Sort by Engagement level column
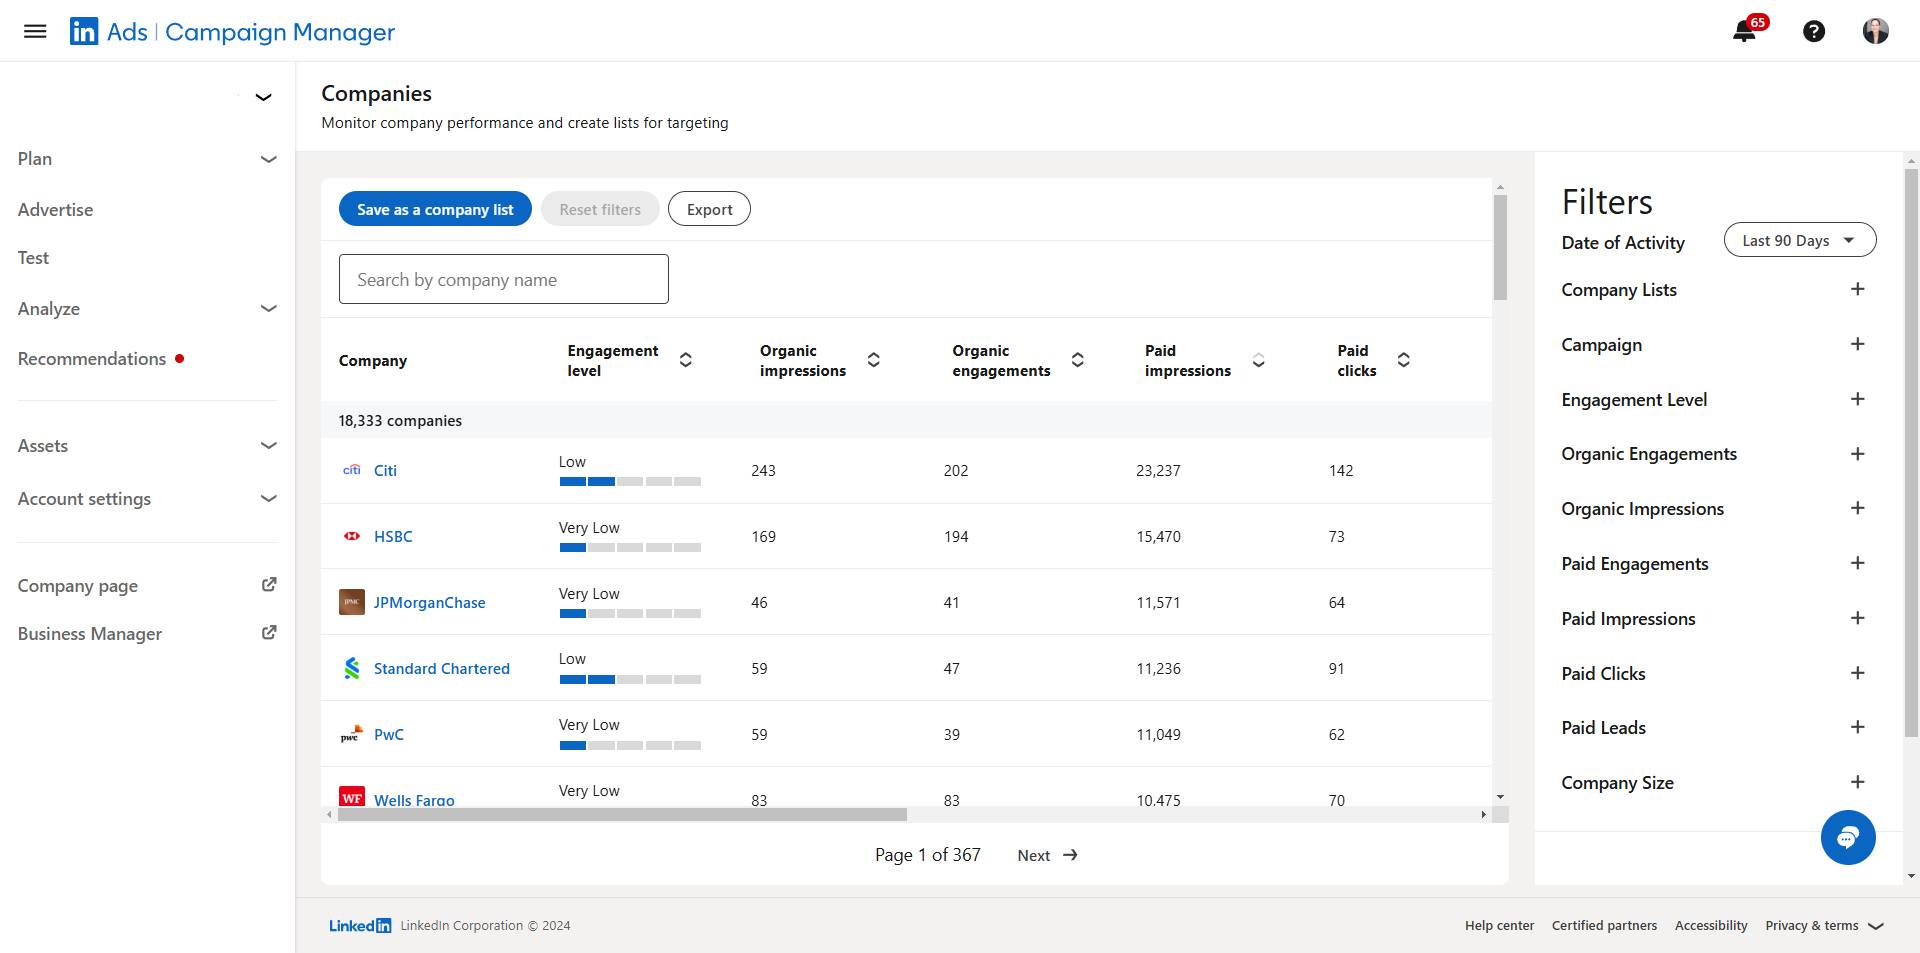Viewport: 1920px width, 953px height. pyautogui.click(x=686, y=360)
